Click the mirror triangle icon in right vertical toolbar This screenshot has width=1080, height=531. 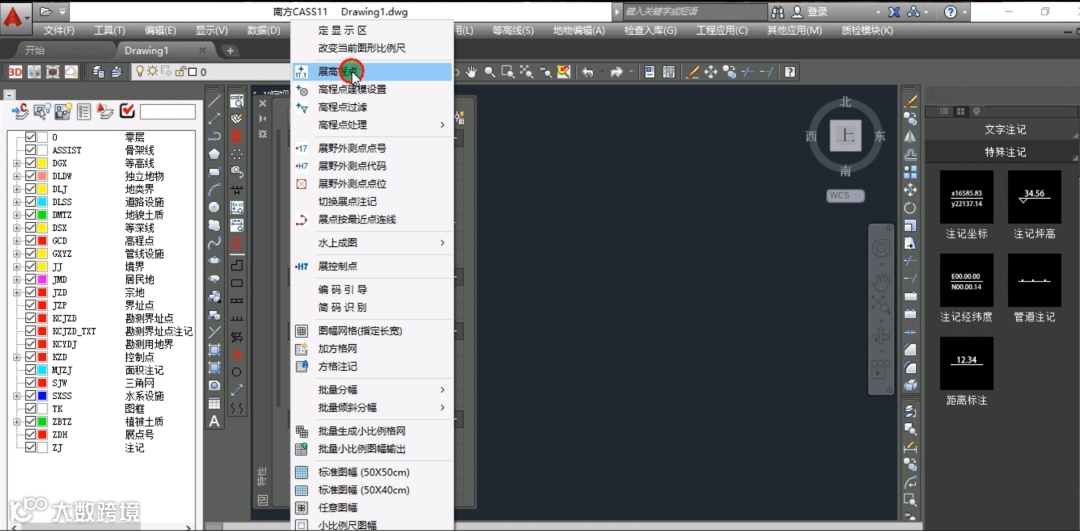pyautogui.click(x=910, y=136)
